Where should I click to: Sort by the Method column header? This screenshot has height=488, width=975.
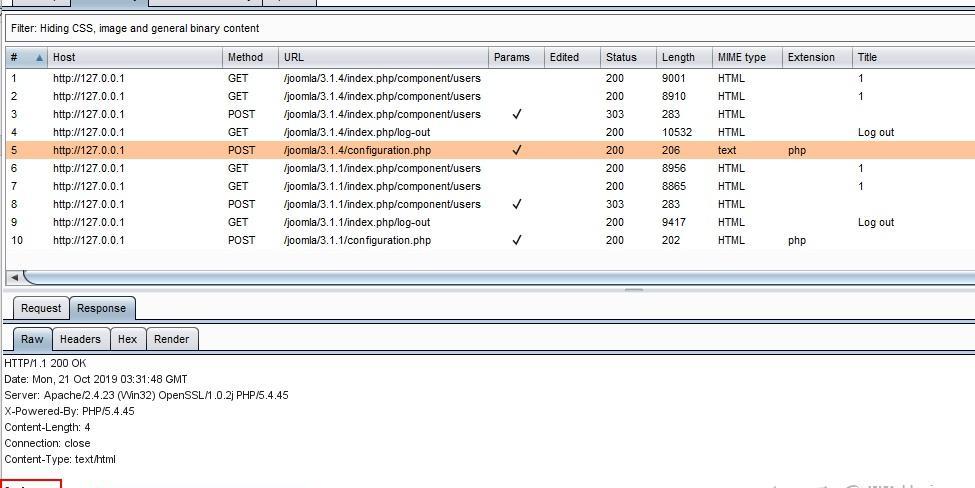point(250,57)
